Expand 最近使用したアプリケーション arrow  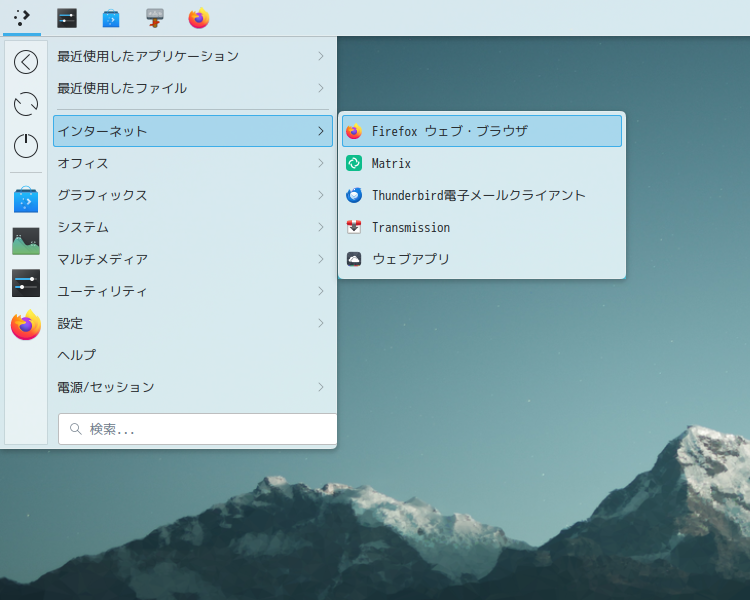(x=321, y=56)
